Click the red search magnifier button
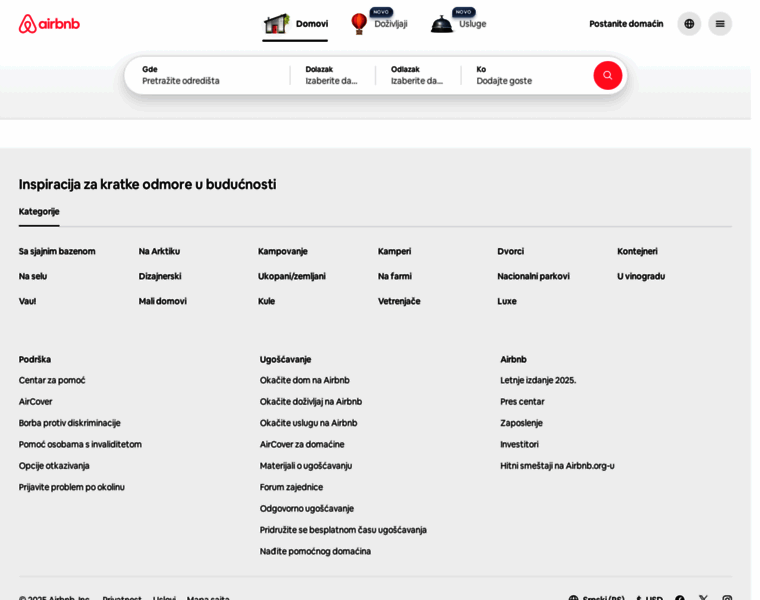Screen dimensions: 760x600 [607, 76]
